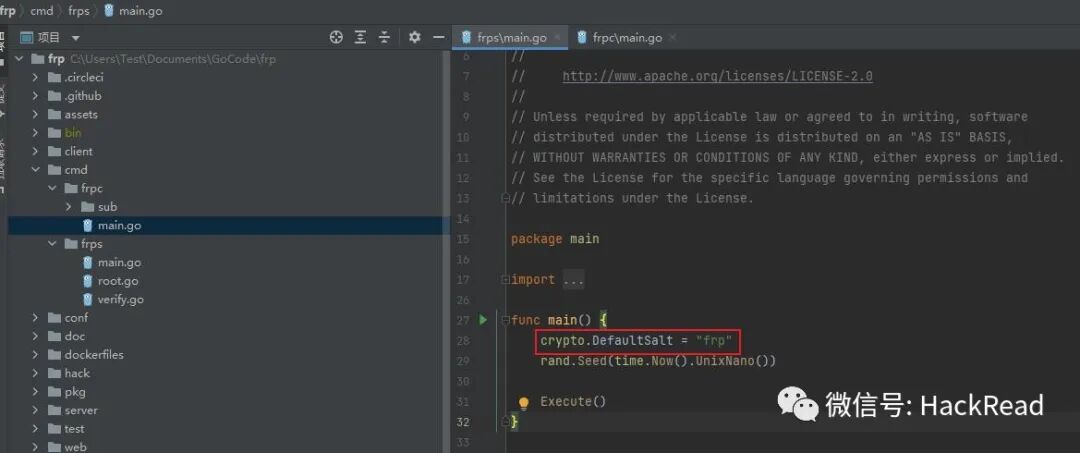The height and width of the screenshot is (453, 1080).
Task: Click fold marker beside func main
Action: tap(506, 320)
